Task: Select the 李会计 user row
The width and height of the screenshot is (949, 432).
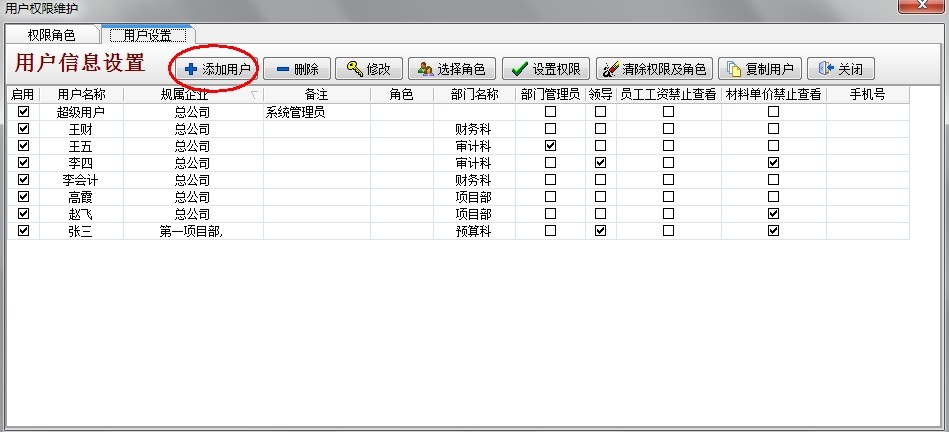Action: tap(81, 180)
